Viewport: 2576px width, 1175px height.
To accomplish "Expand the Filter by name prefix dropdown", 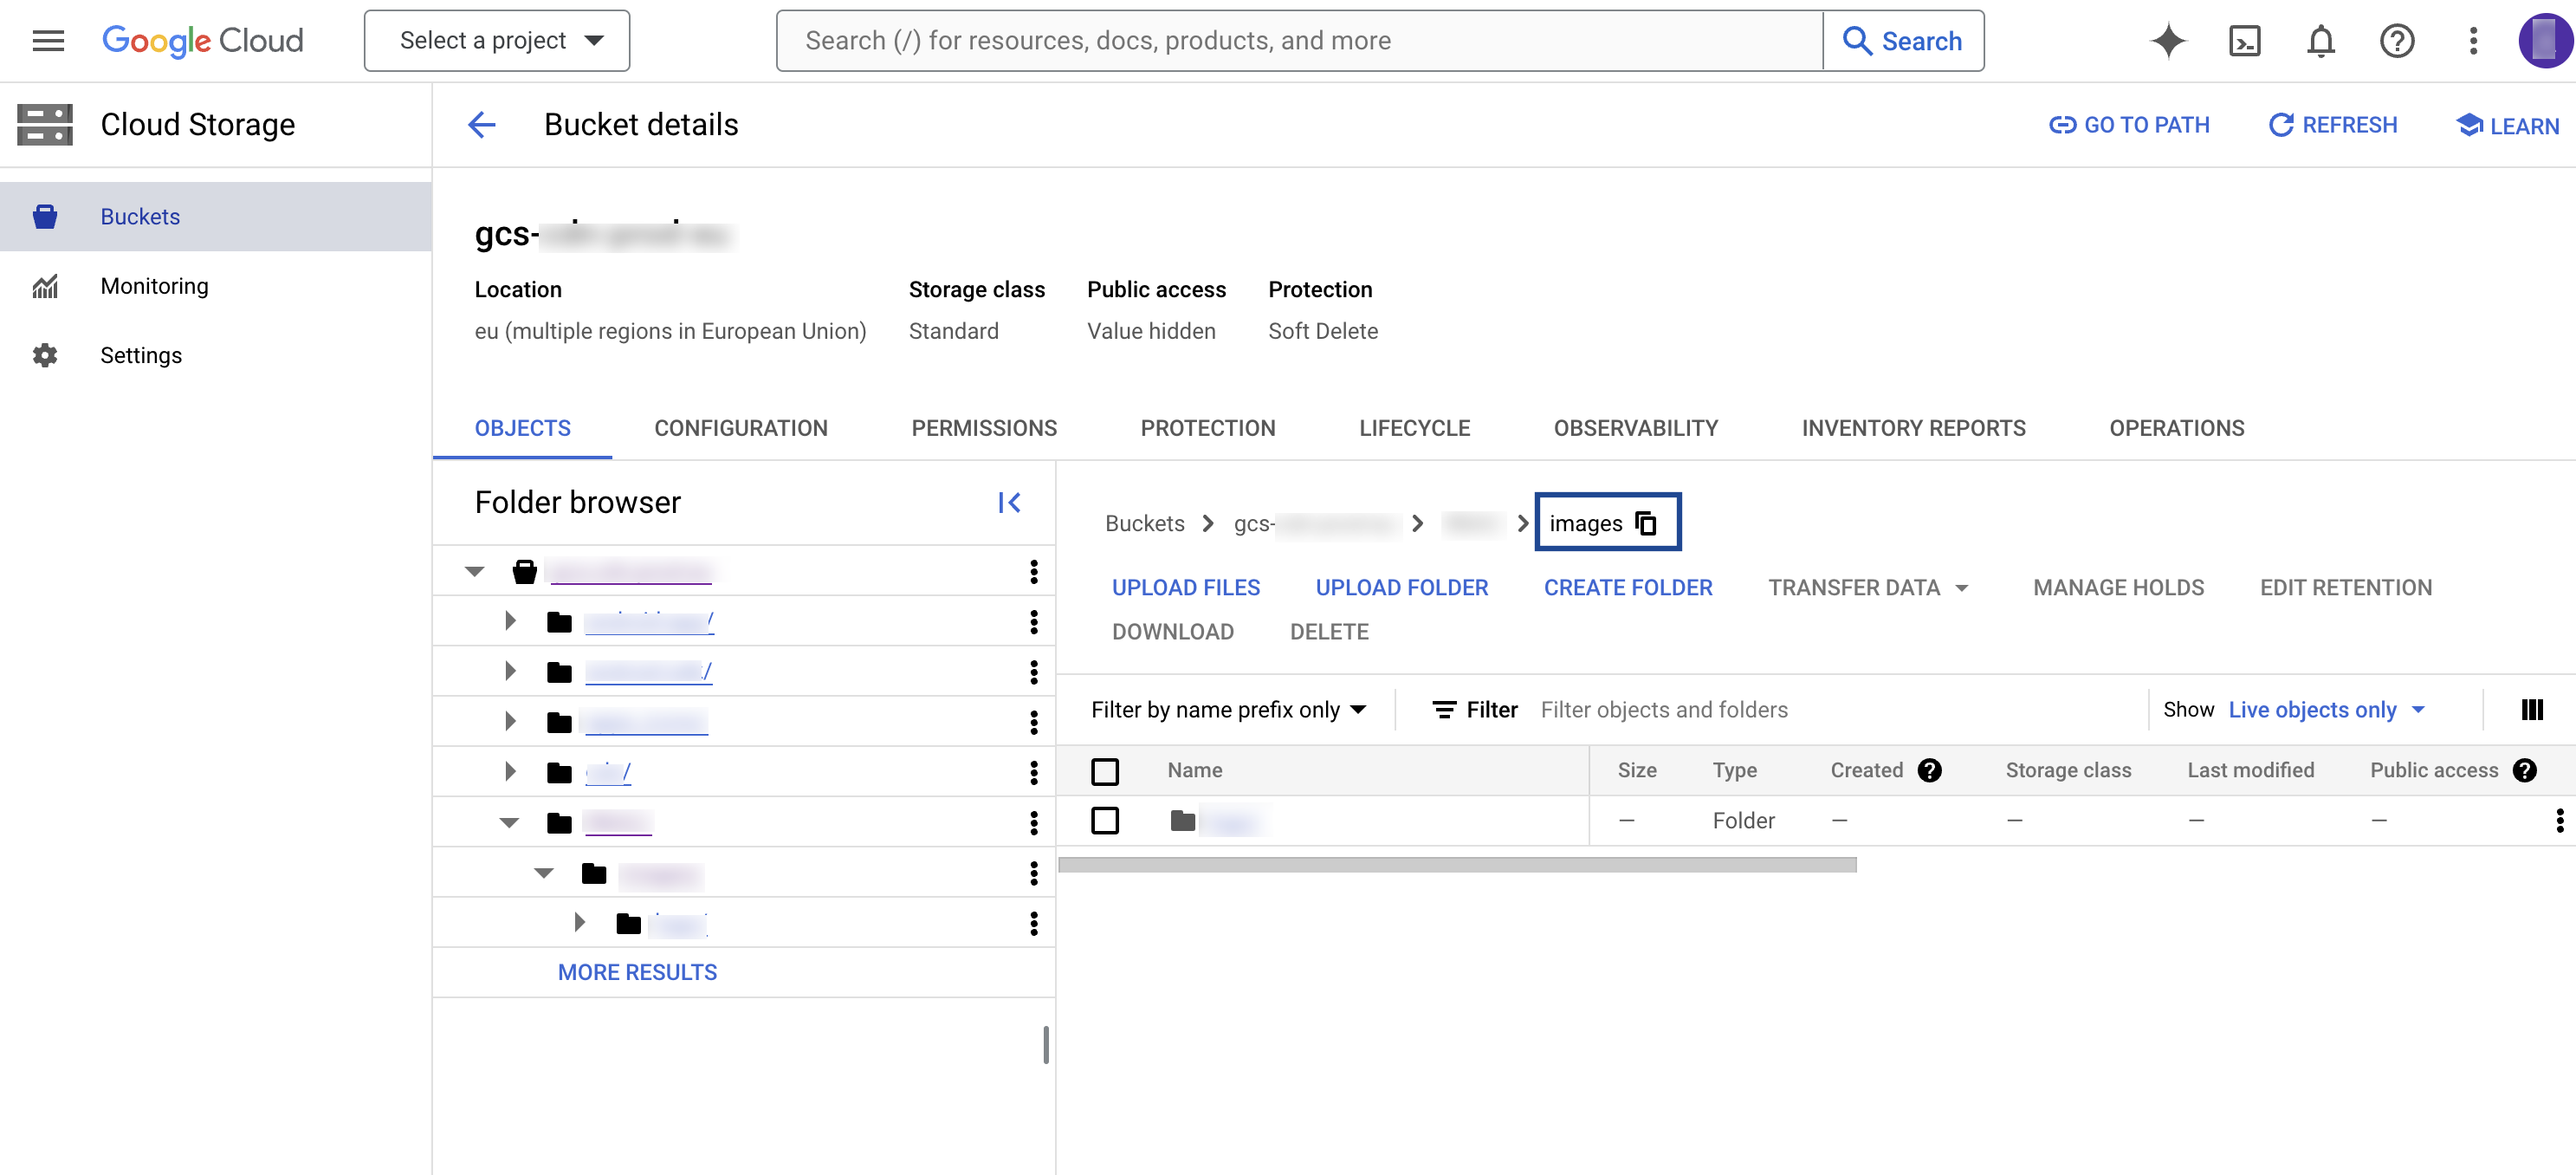I will click(1228, 709).
